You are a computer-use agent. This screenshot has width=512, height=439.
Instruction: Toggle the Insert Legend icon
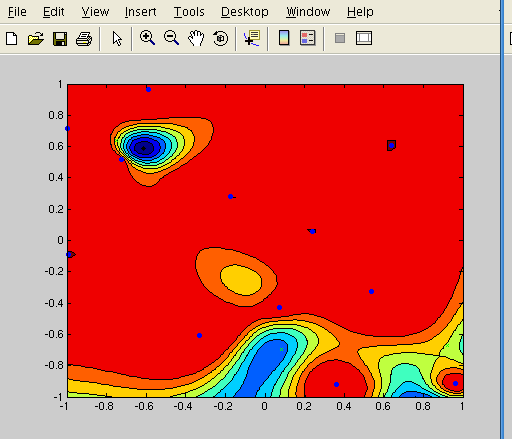pyautogui.click(x=307, y=38)
